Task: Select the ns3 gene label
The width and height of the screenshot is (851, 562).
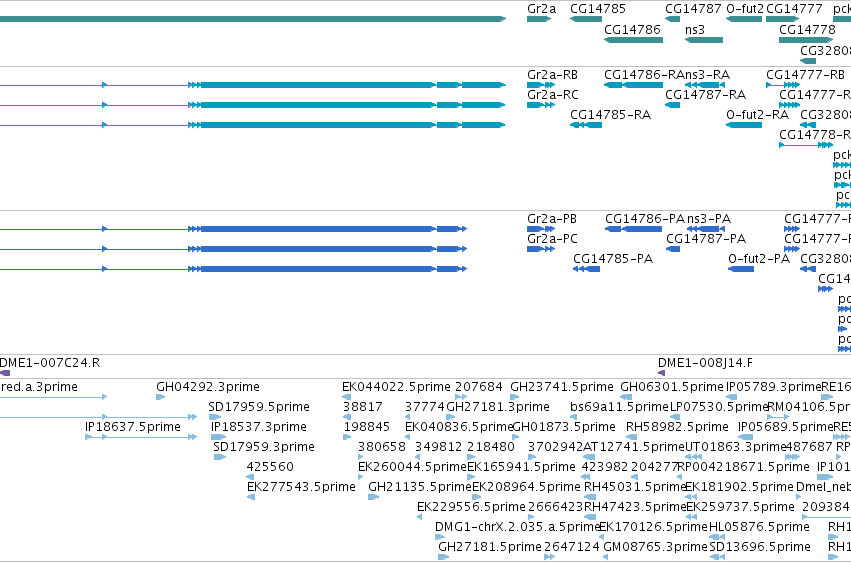Action: coord(695,29)
